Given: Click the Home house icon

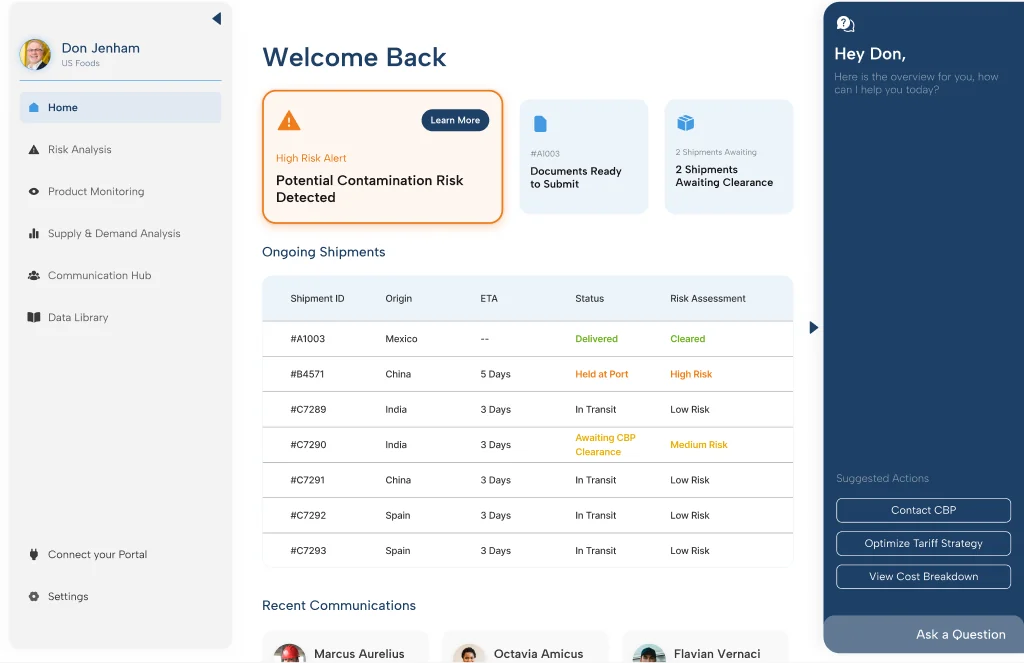Looking at the screenshot, I should [x=34, y=107].
